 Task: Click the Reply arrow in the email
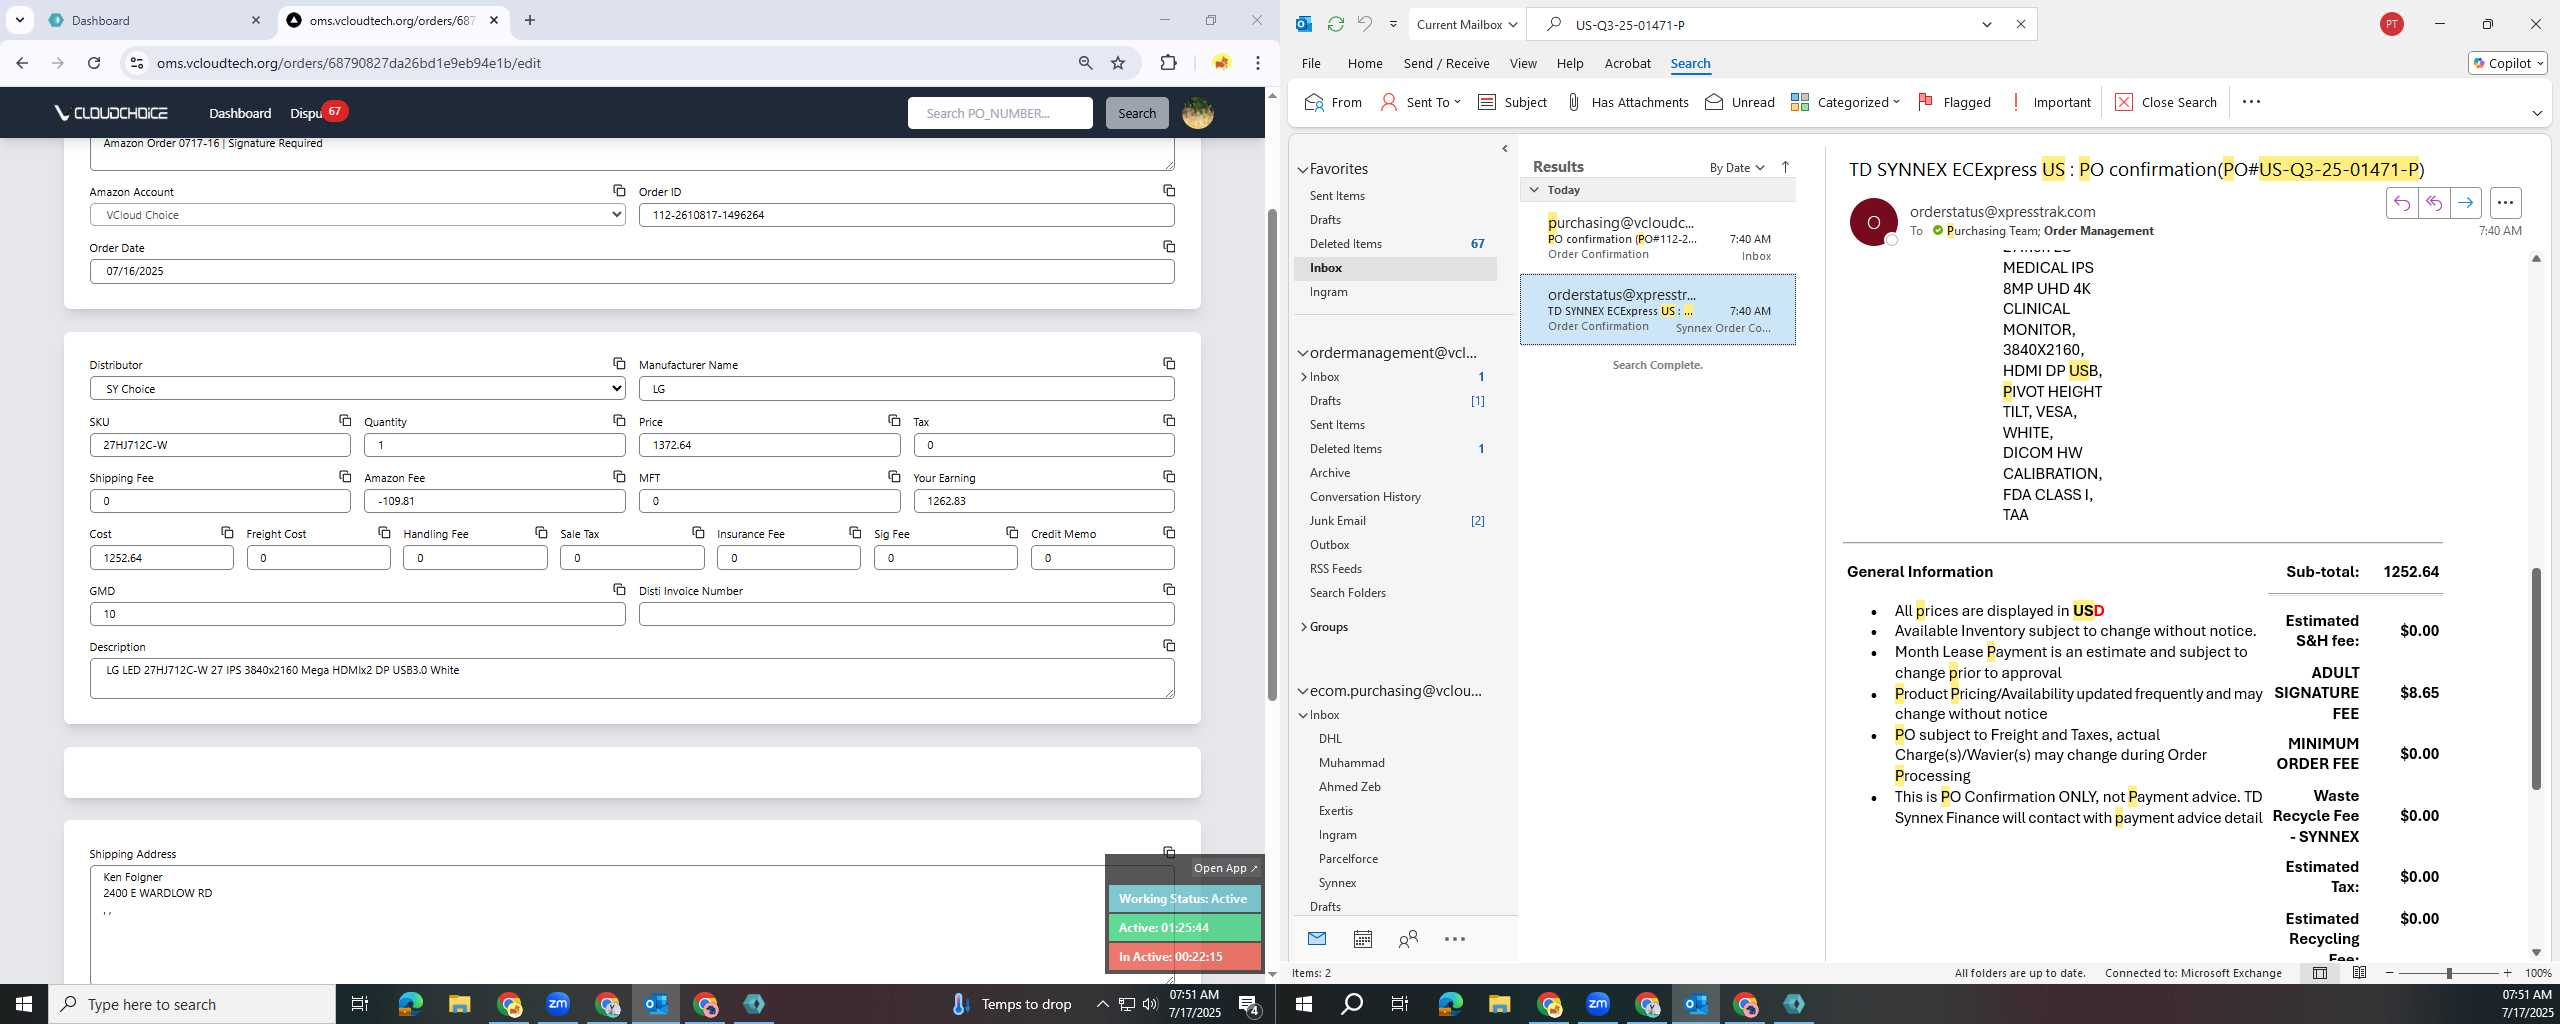coord(2401,203)
